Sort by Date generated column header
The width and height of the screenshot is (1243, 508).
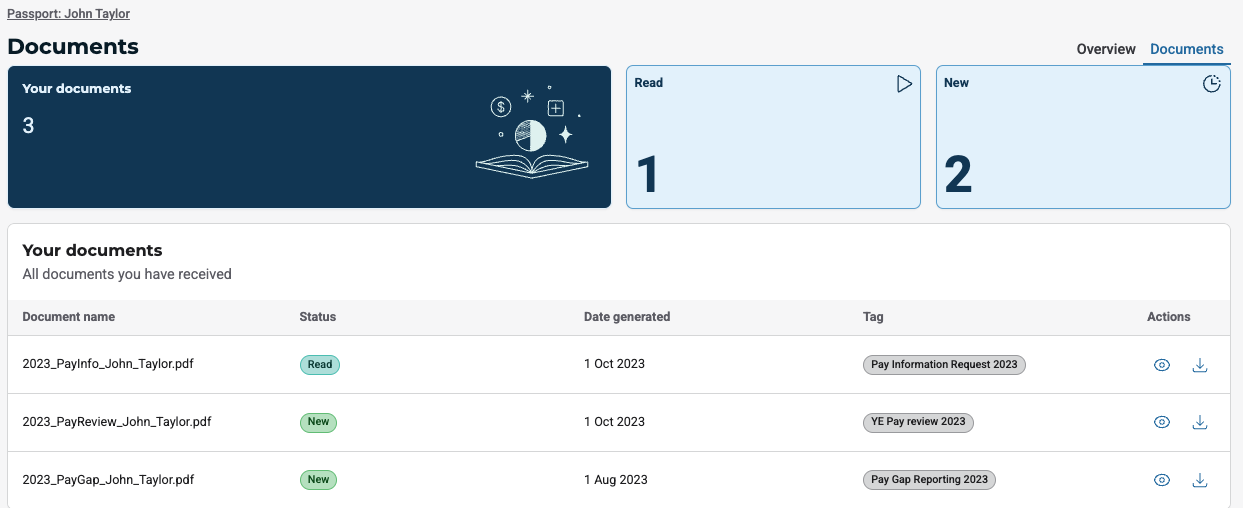point(627,317)
